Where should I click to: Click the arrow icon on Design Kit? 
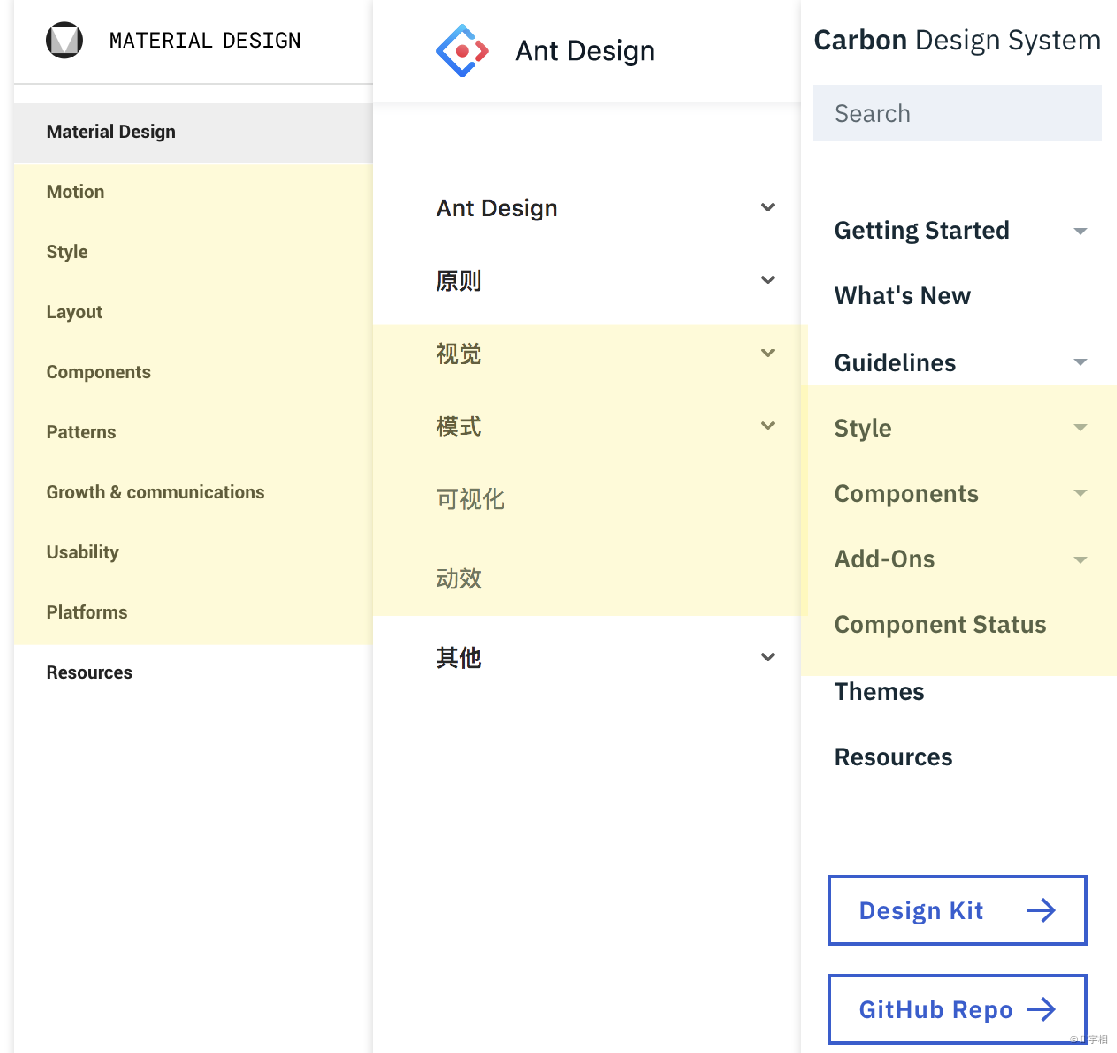(1041, 910)
